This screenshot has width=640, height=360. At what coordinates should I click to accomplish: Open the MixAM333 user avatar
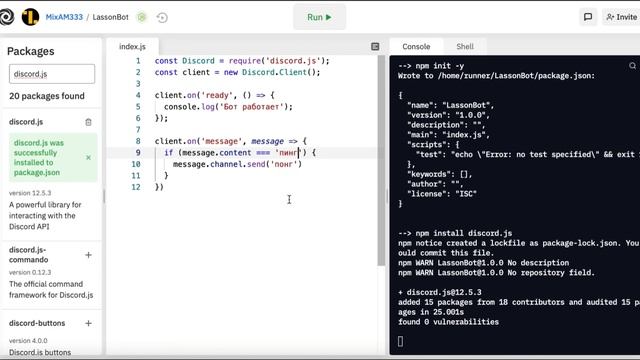30,17
